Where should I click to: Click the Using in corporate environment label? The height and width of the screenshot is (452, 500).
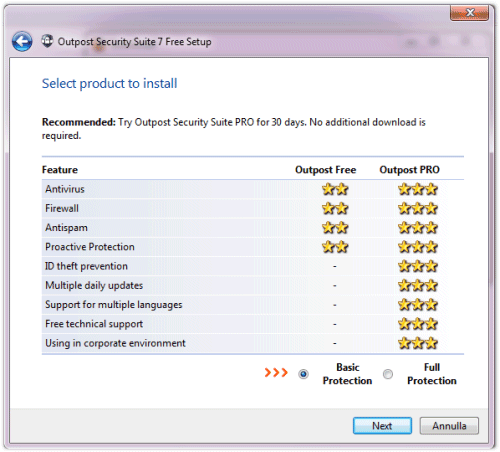coord(115,343)
